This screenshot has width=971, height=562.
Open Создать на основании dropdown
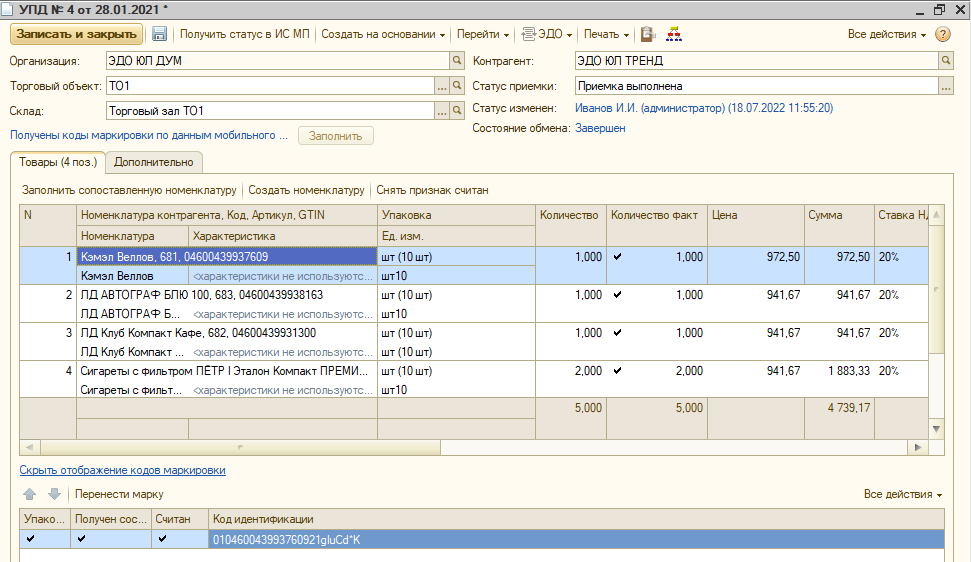[x=383, y=34]
